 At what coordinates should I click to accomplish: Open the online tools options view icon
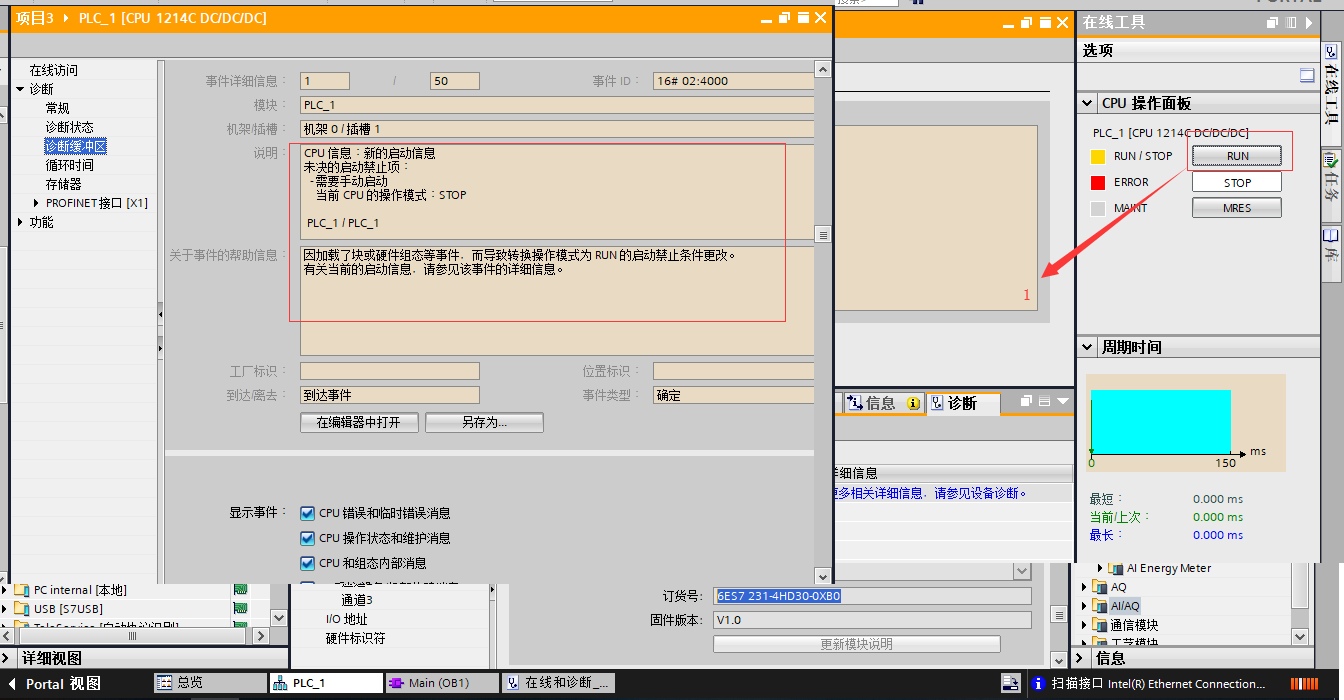[x=1307, y=75]
